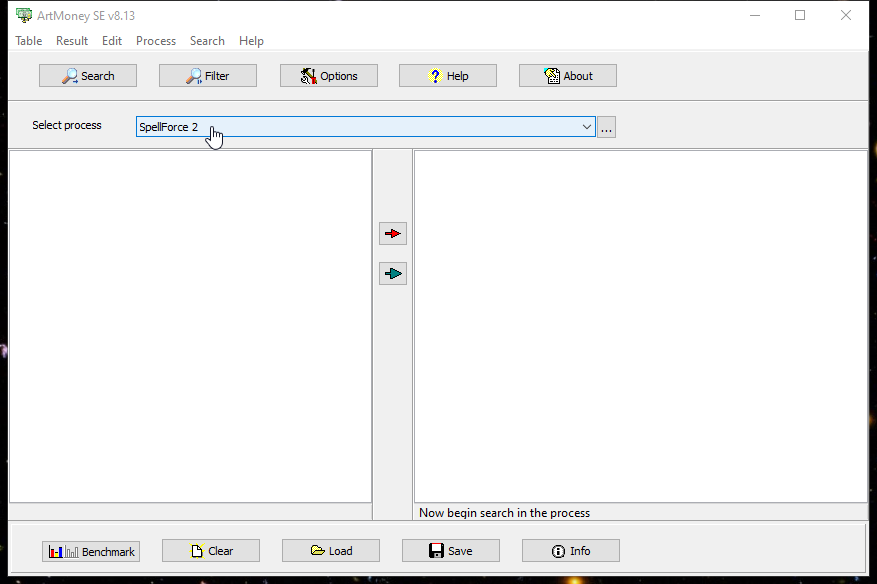
Task: Open the Search menu in menu bar
Action: pyautogui.click(x=207, y=41)
